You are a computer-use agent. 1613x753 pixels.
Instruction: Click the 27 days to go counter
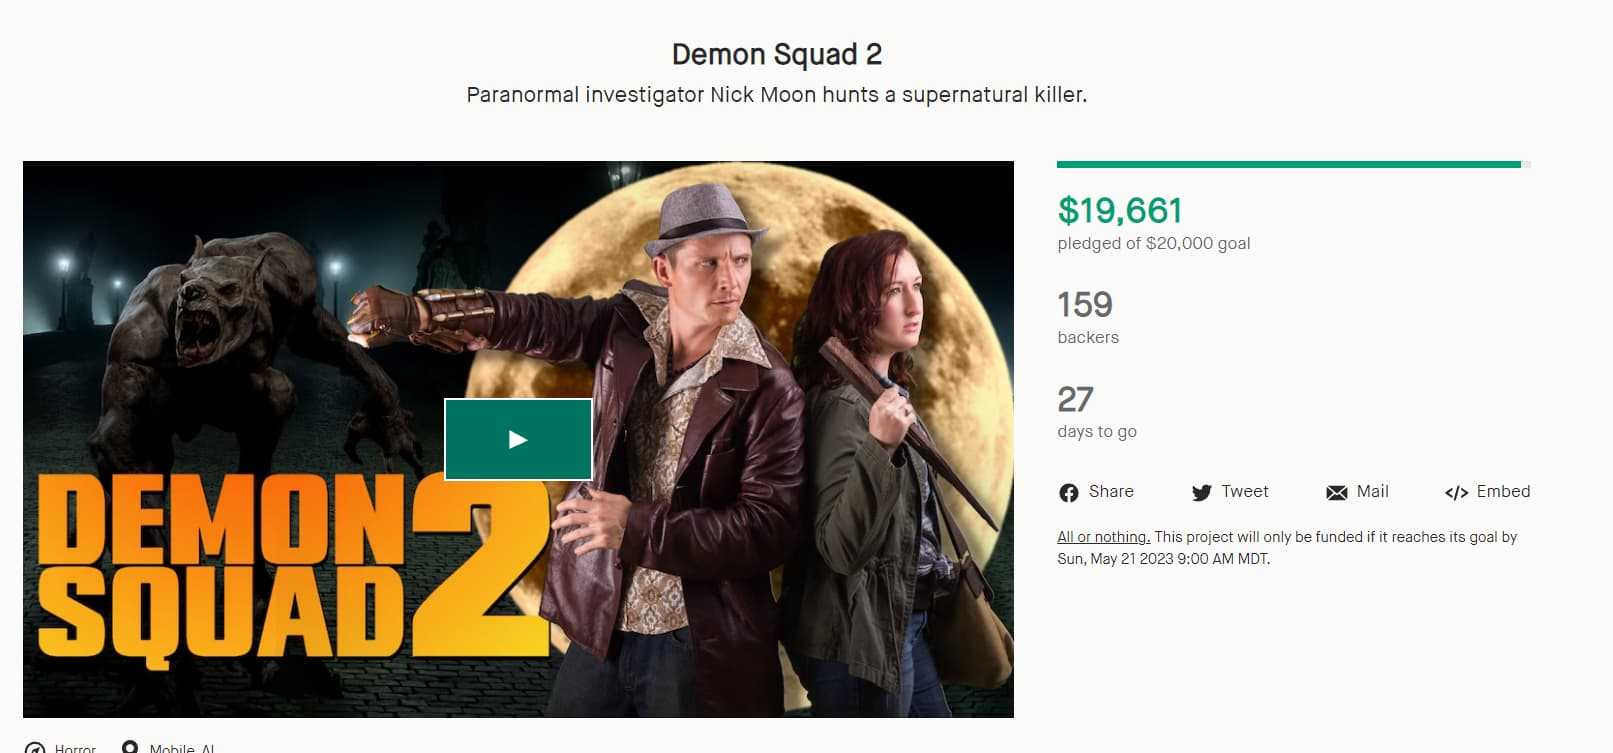(x=1075, y=399)
